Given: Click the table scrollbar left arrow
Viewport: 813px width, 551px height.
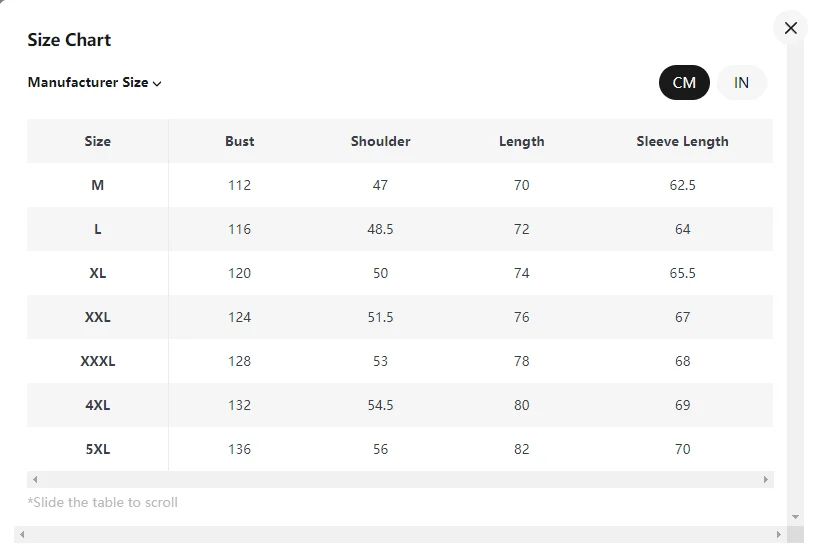Looking at the screenshot, I should pos(35,479).
